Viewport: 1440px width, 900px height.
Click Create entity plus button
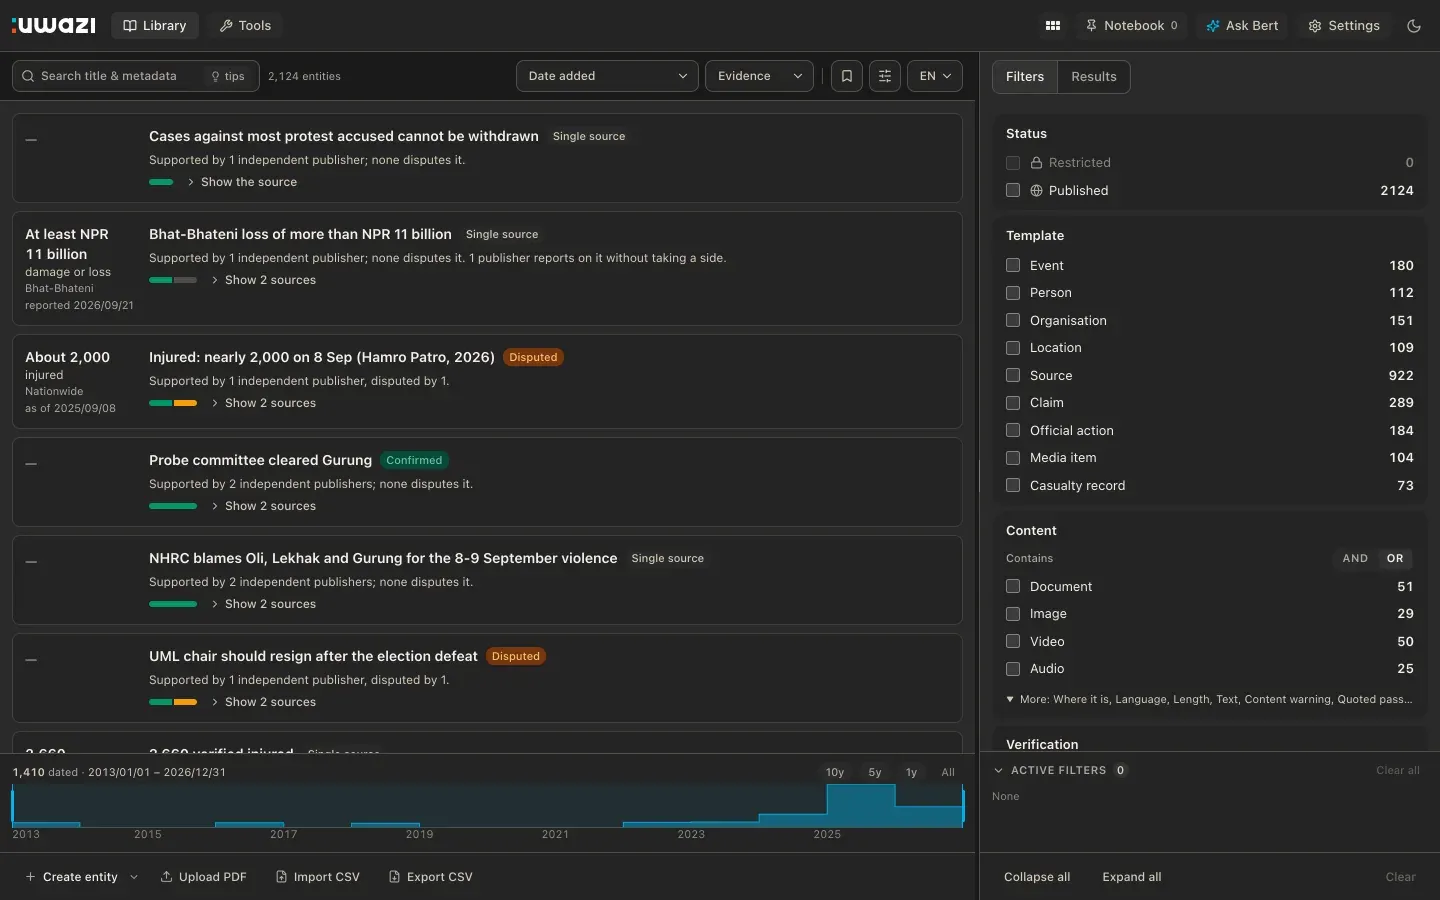point(71,877)
